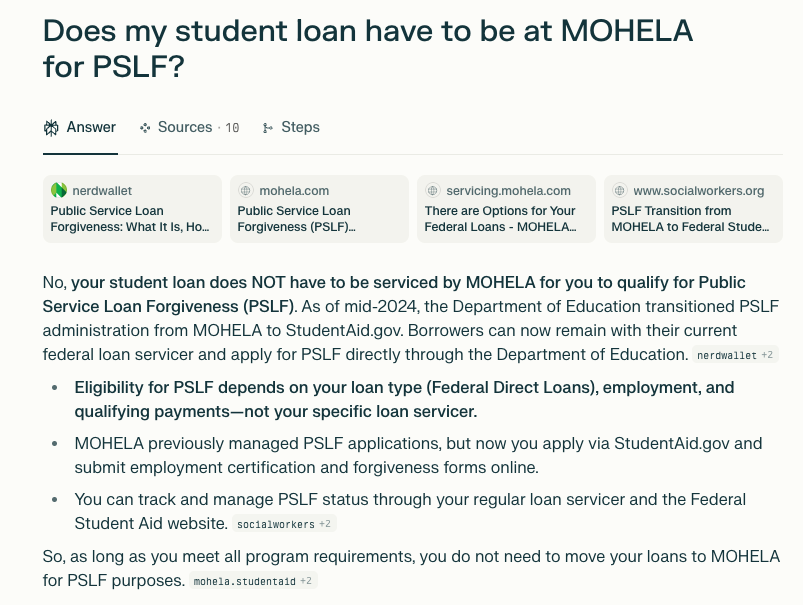This screenshot has width=803, height=605.
Task: Click the globe icon on the servicing.mohela.com card
Action: point(433,190)
